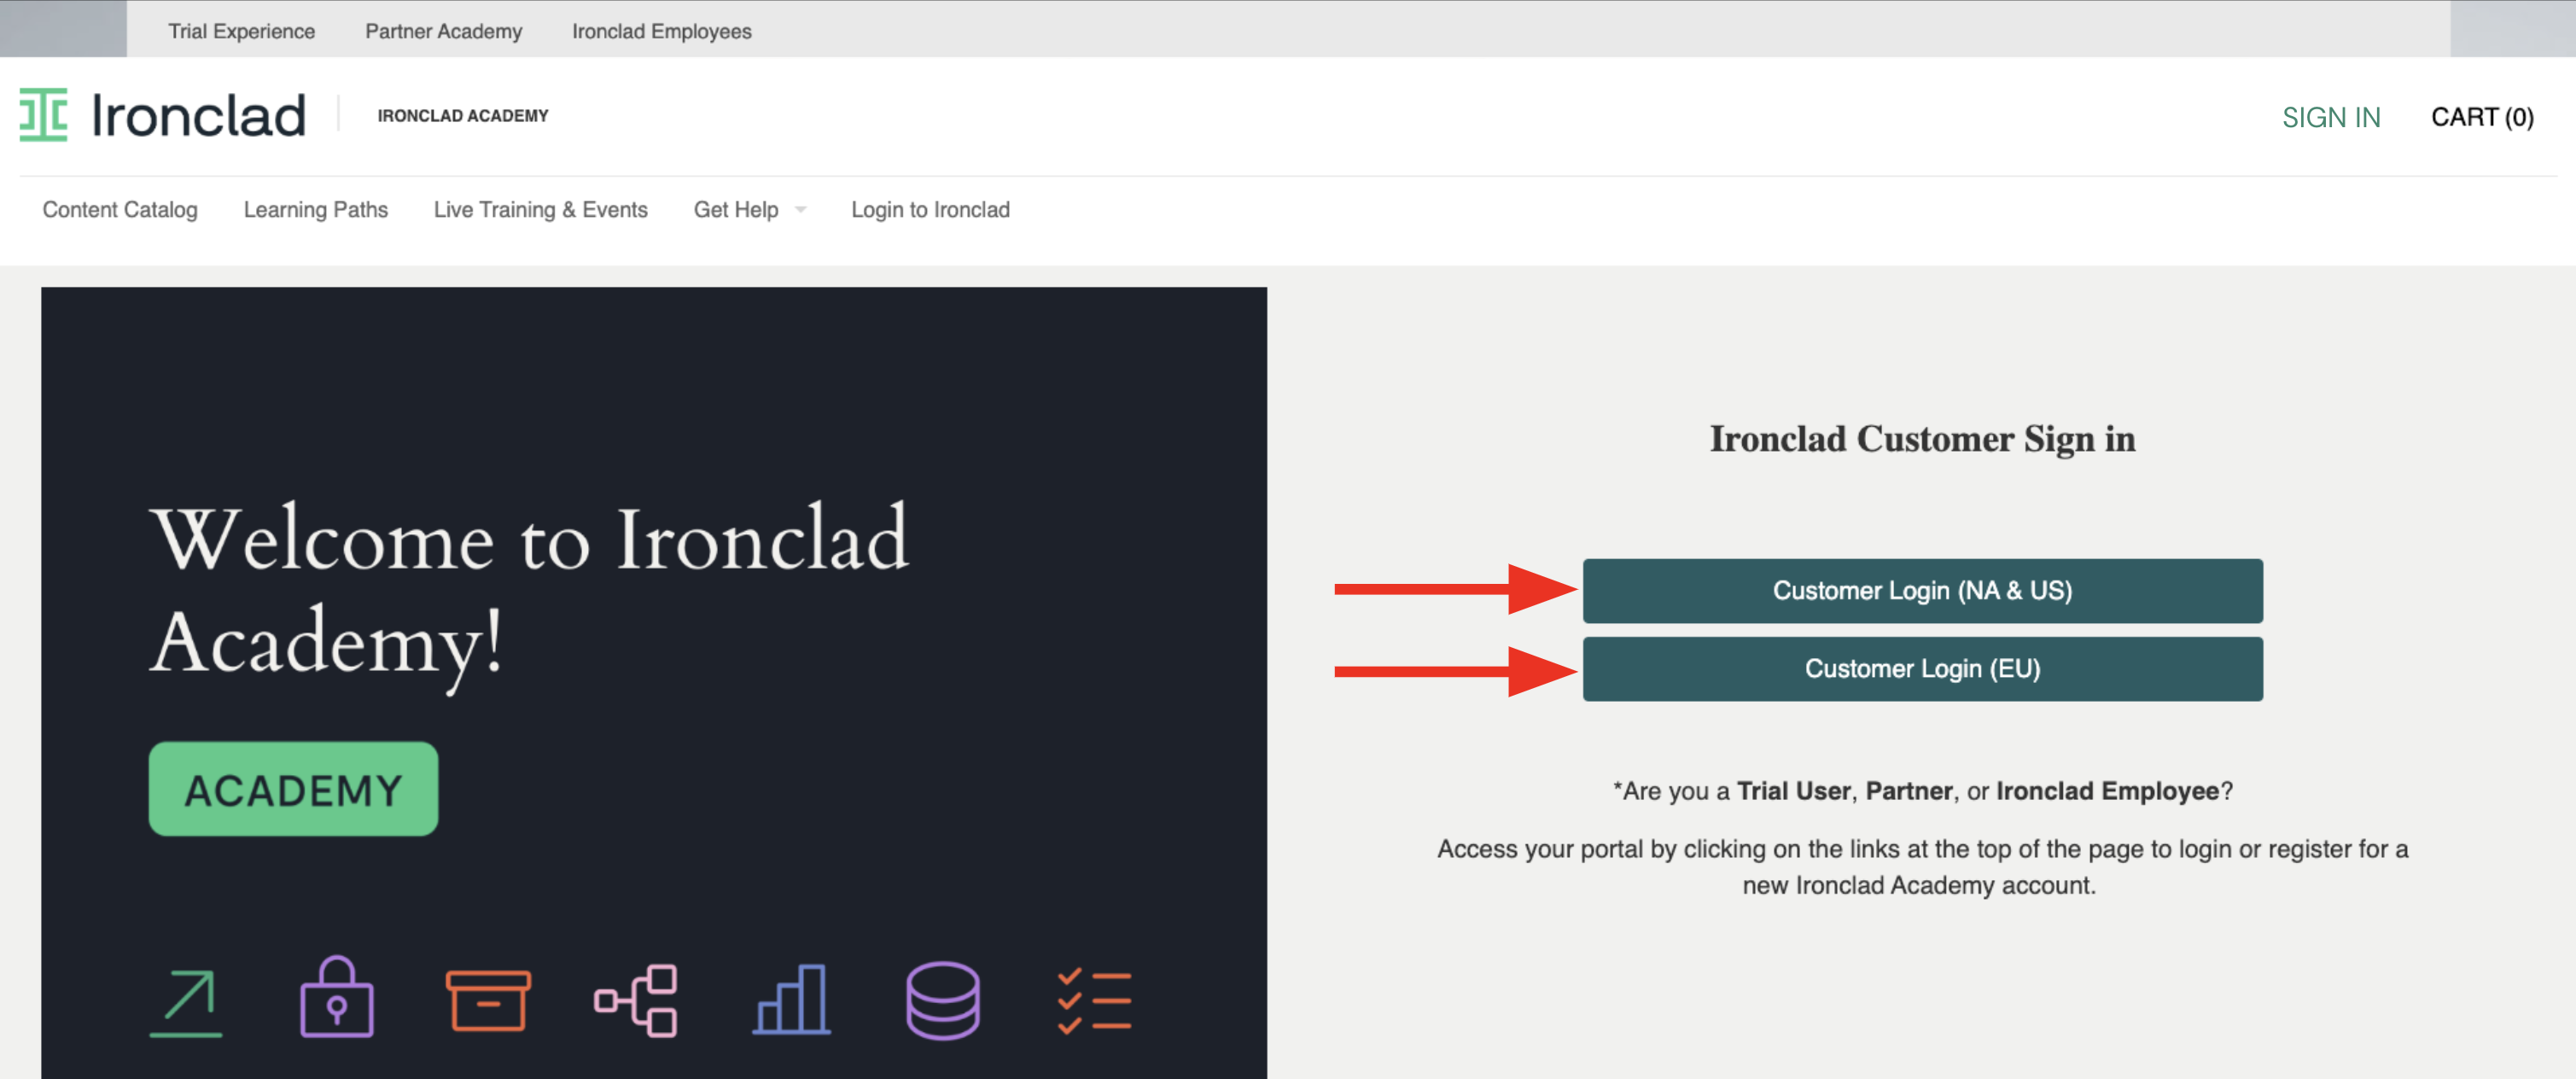The height and width of the screenshot is (1079, 2576).
Task: Open the Partner Academy portal link
Action: pos(443,31)
